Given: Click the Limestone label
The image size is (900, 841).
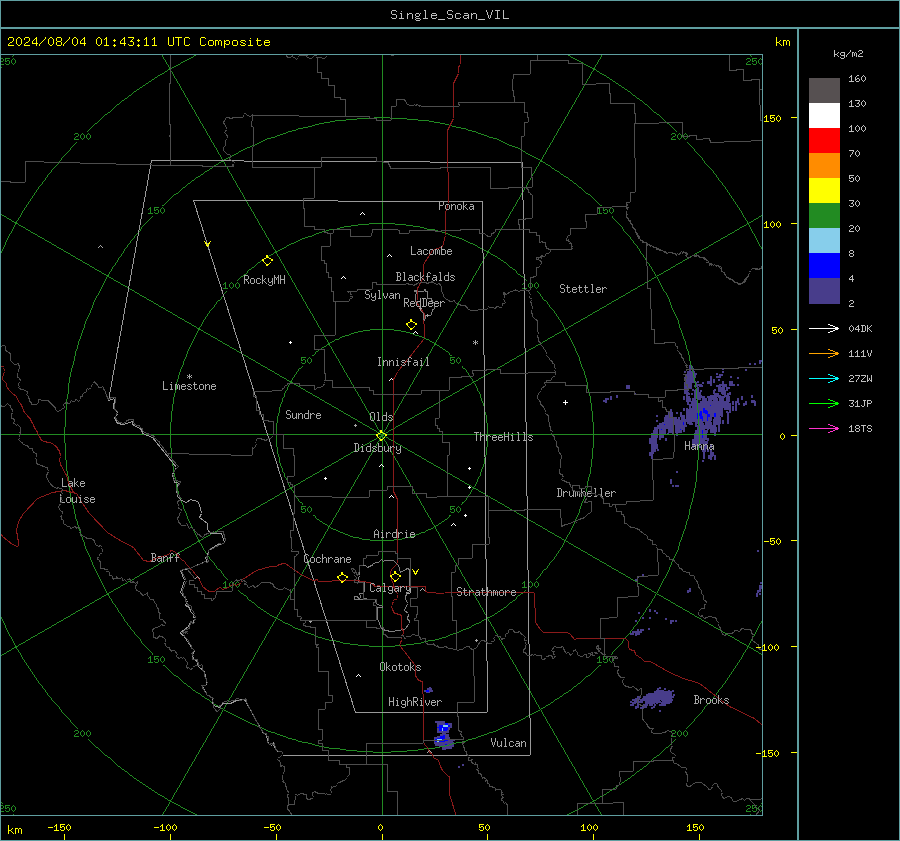Looking at the screenshot, I should pos(189,386).
